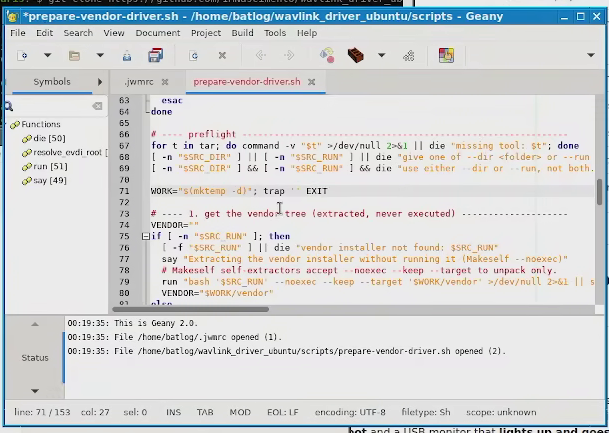Open the Tools menu
The image size is (609, 433).
pyautogui.click(x=275, y=33)
